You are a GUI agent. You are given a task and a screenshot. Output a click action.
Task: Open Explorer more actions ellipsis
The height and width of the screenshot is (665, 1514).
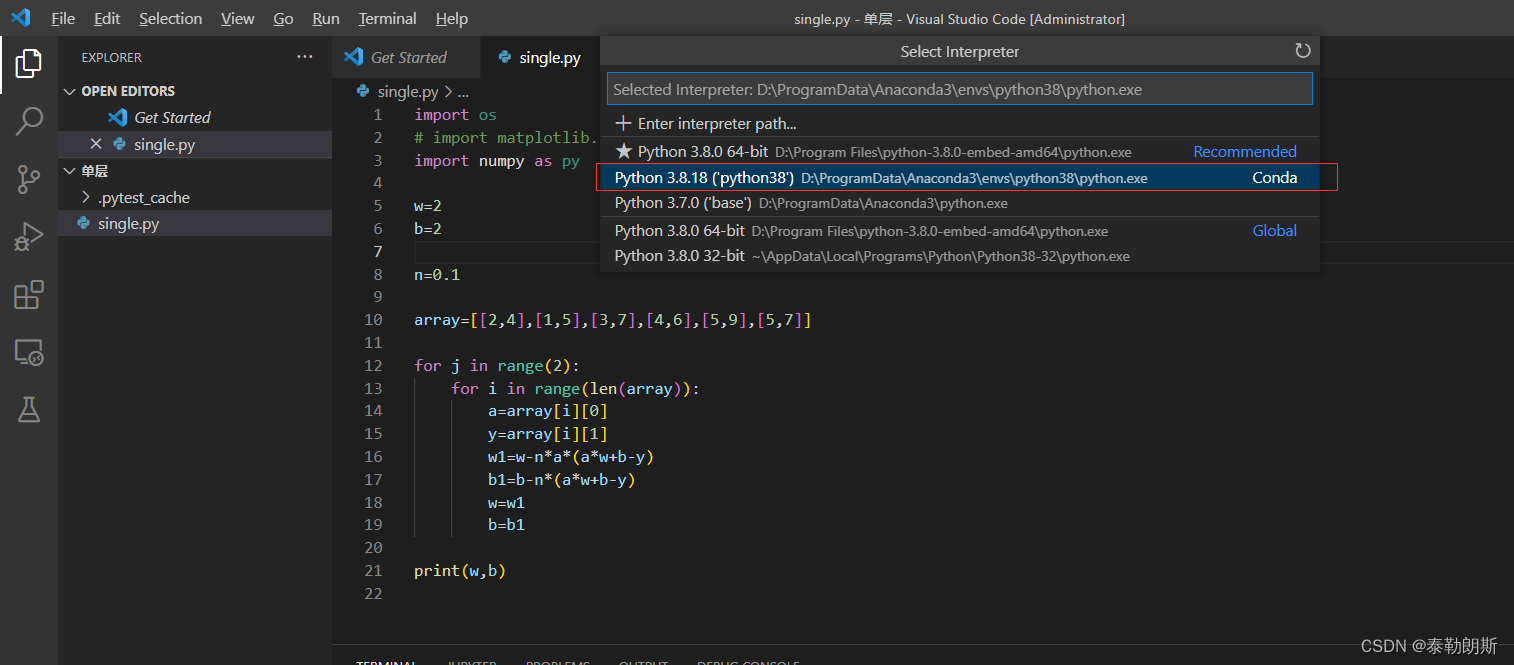point(305,57)
